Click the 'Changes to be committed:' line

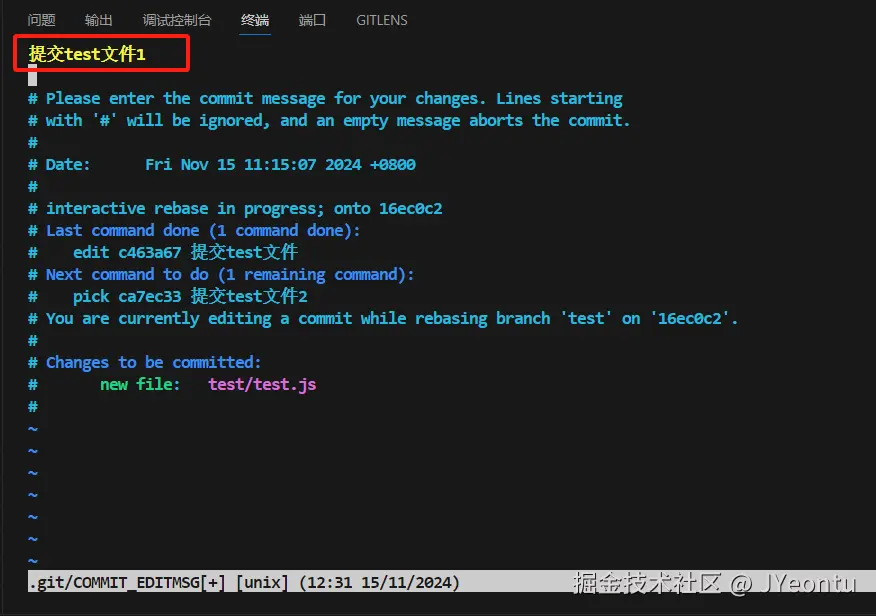coord(145,362)
